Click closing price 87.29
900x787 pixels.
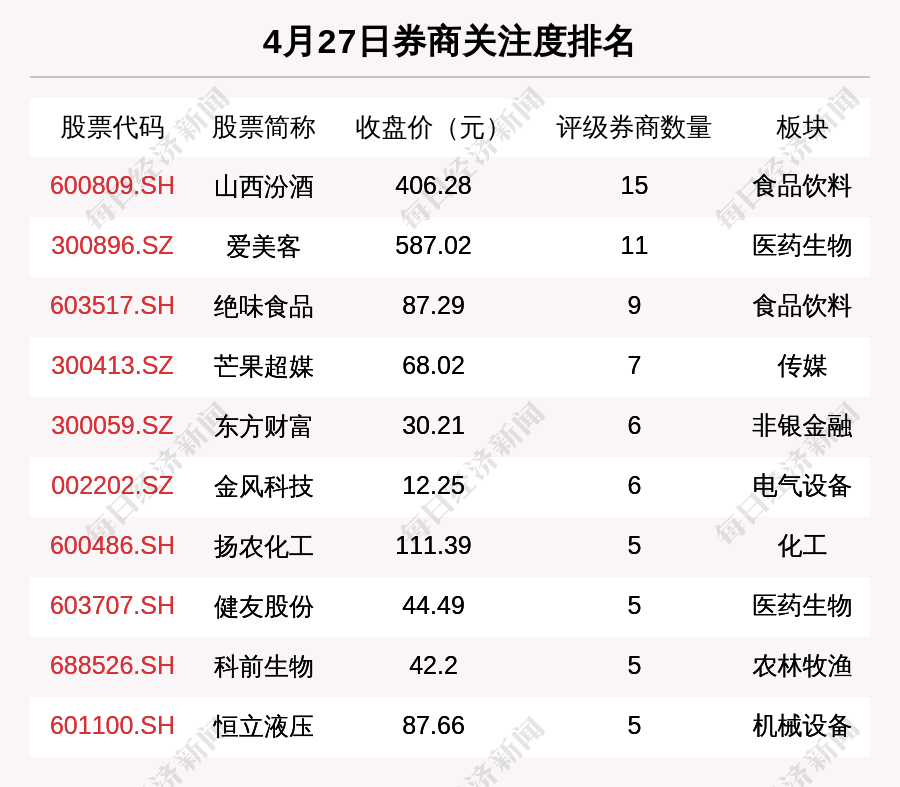coord(433,305)
